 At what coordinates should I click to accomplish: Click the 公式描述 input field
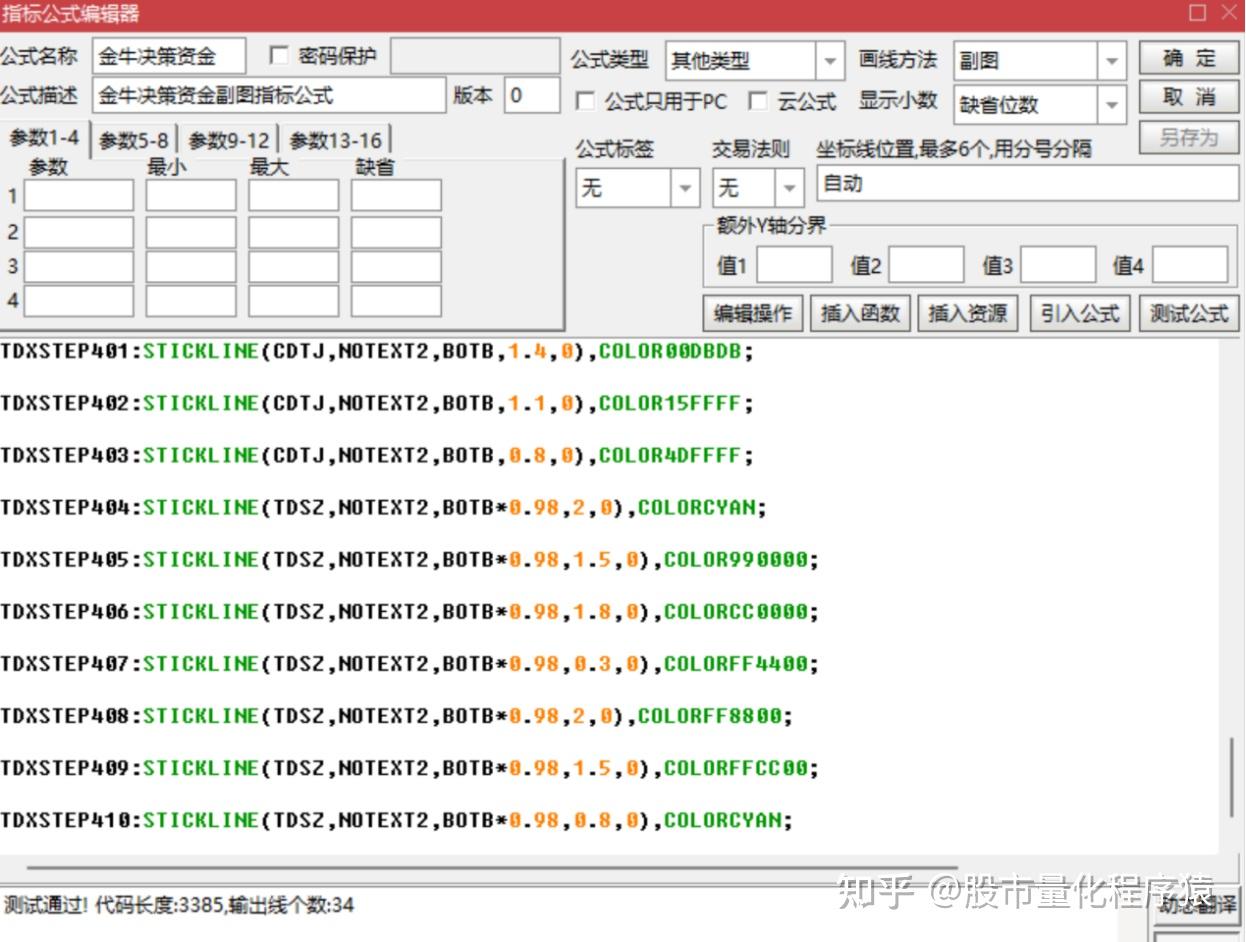269,96
